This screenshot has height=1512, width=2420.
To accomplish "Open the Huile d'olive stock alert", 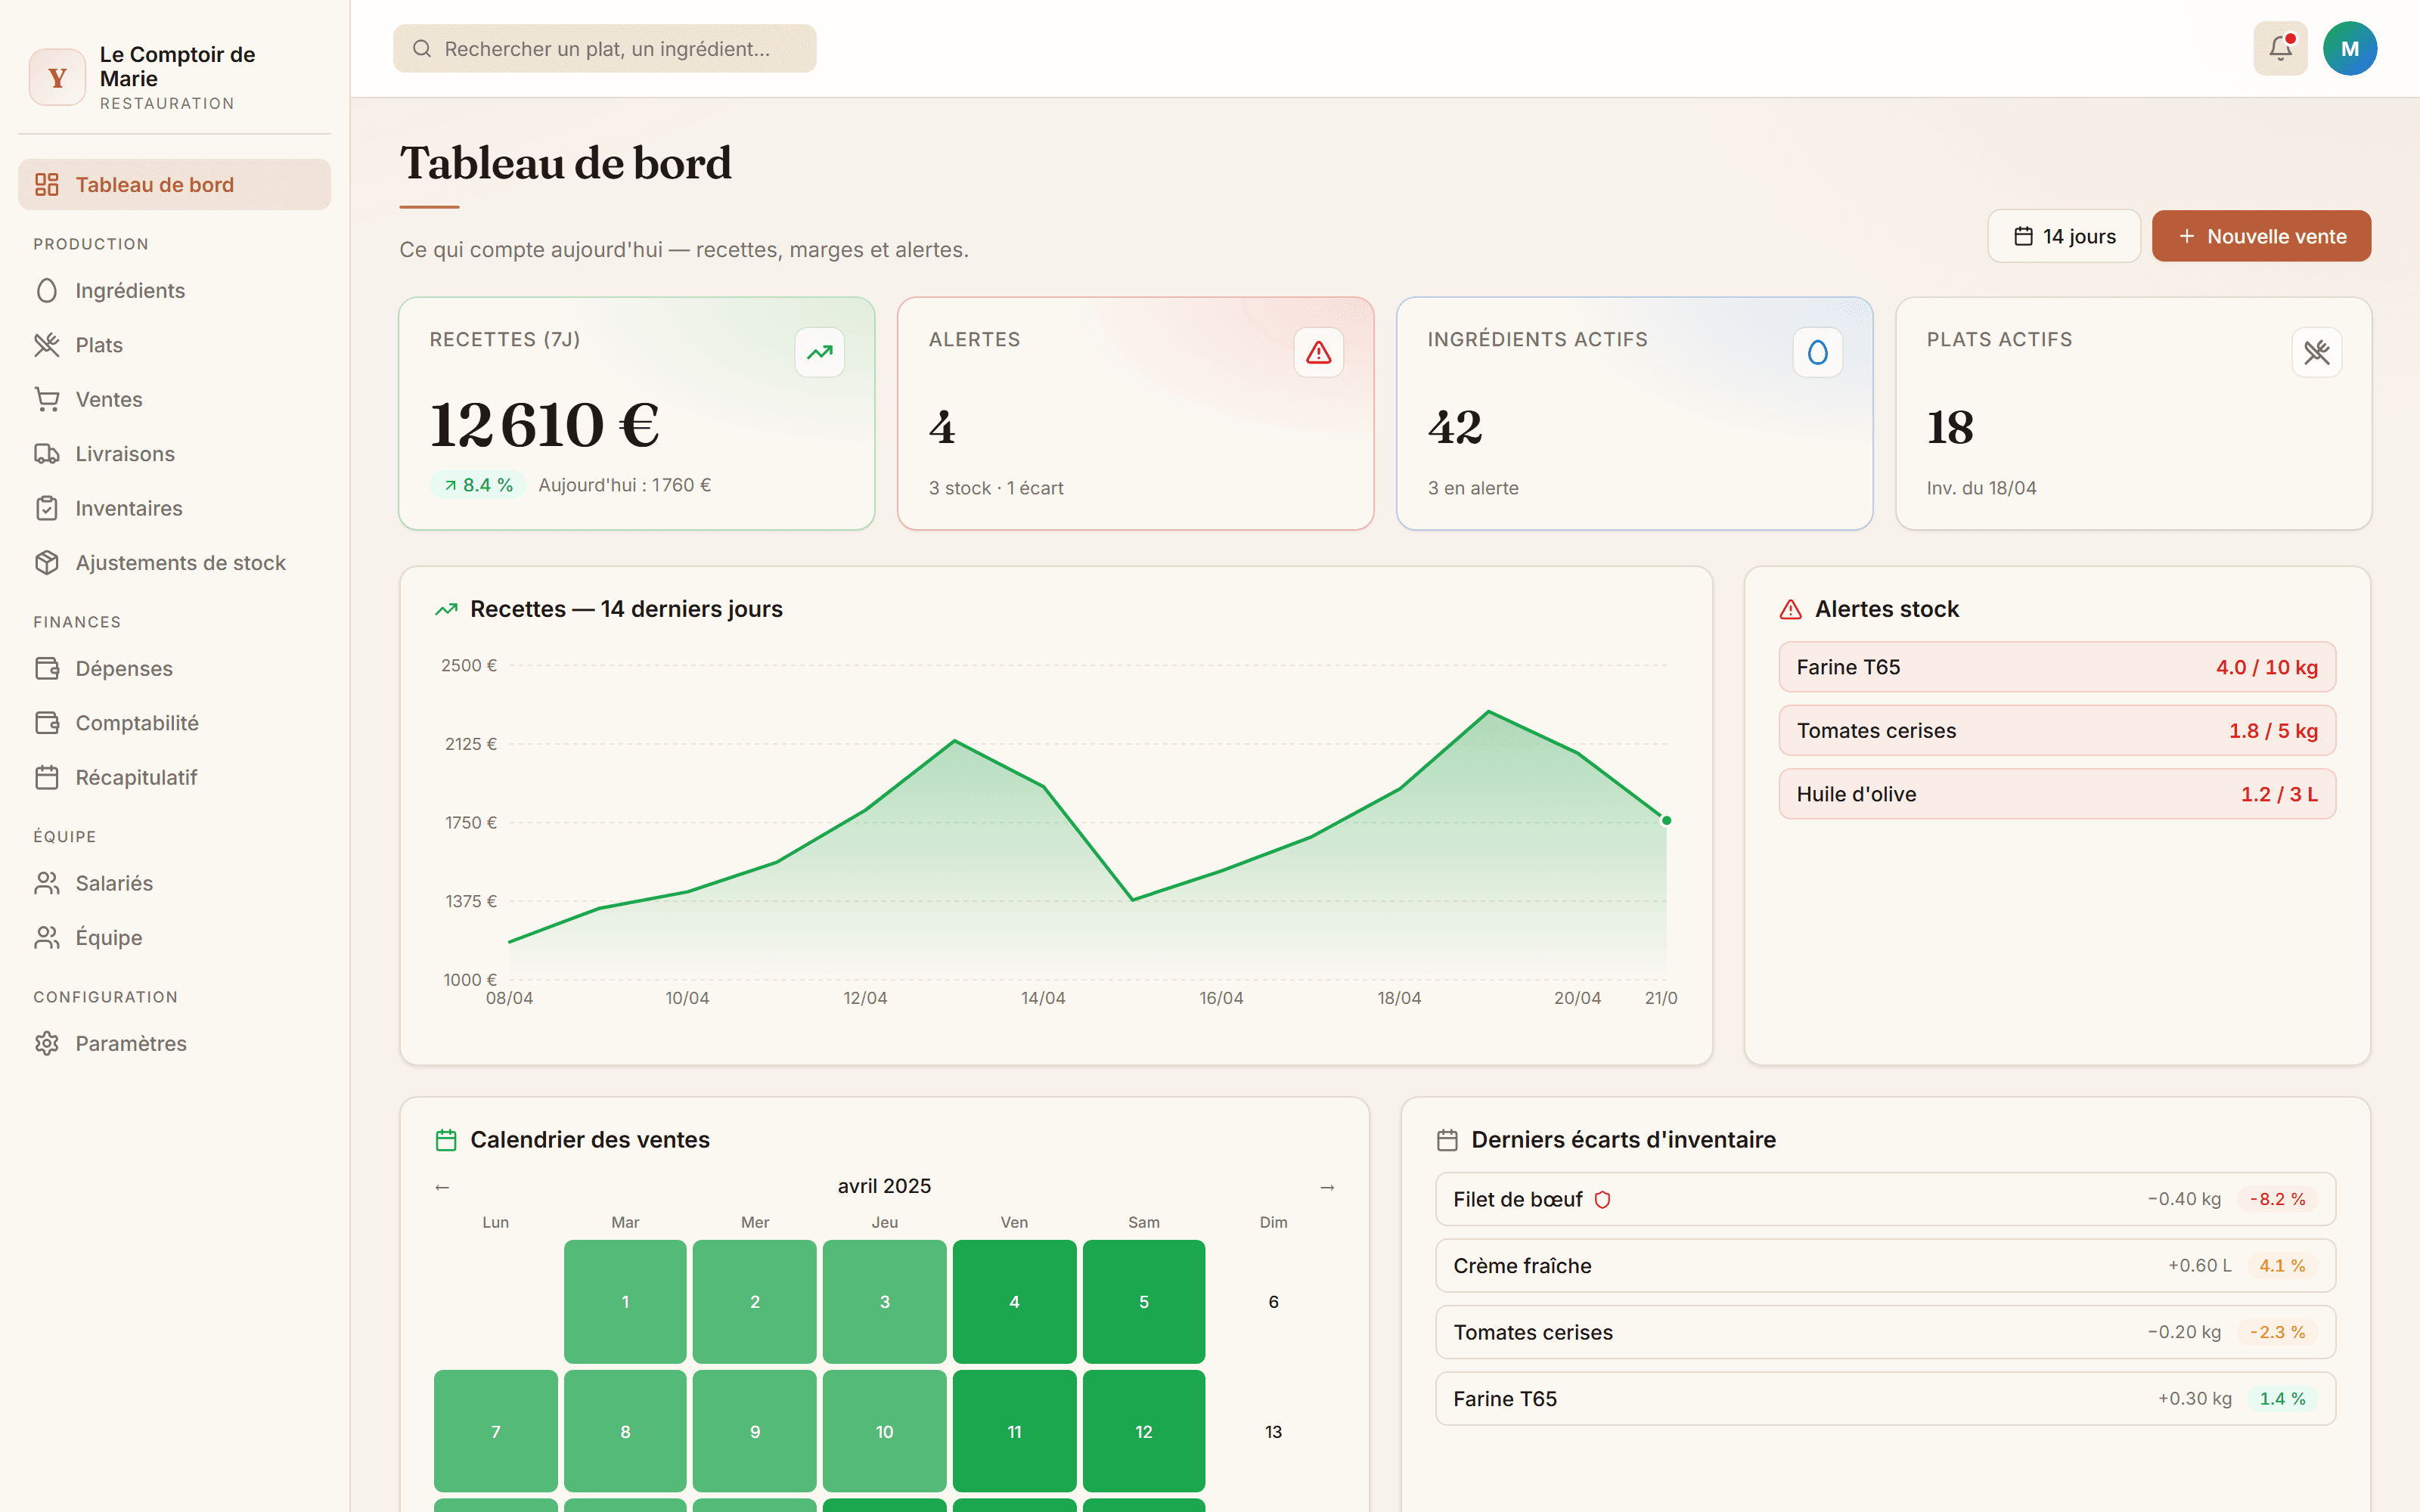I will click(x=2057, y=794).
